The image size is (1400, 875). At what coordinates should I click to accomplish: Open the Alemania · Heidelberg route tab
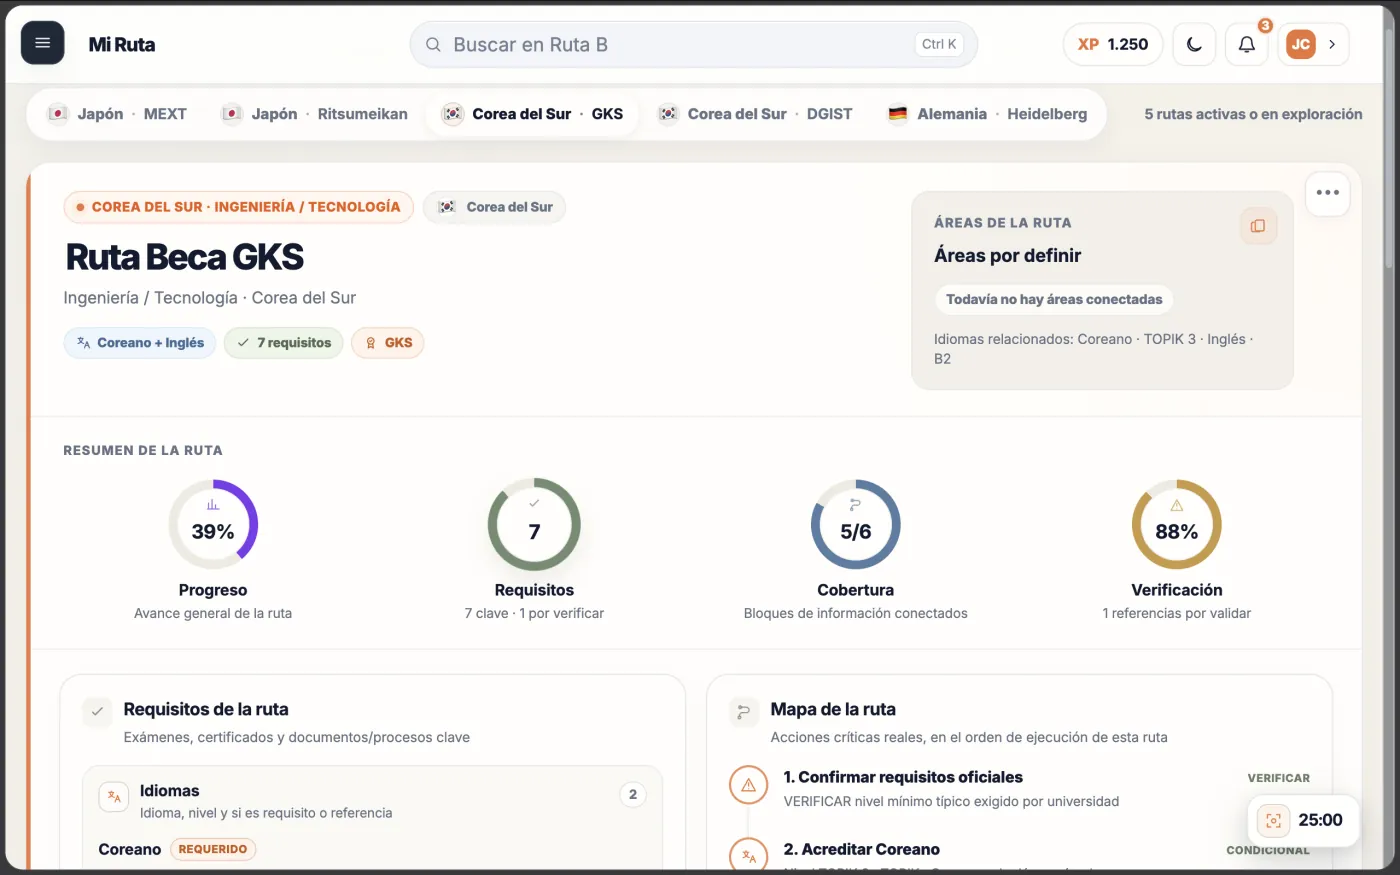pos(987,114)
